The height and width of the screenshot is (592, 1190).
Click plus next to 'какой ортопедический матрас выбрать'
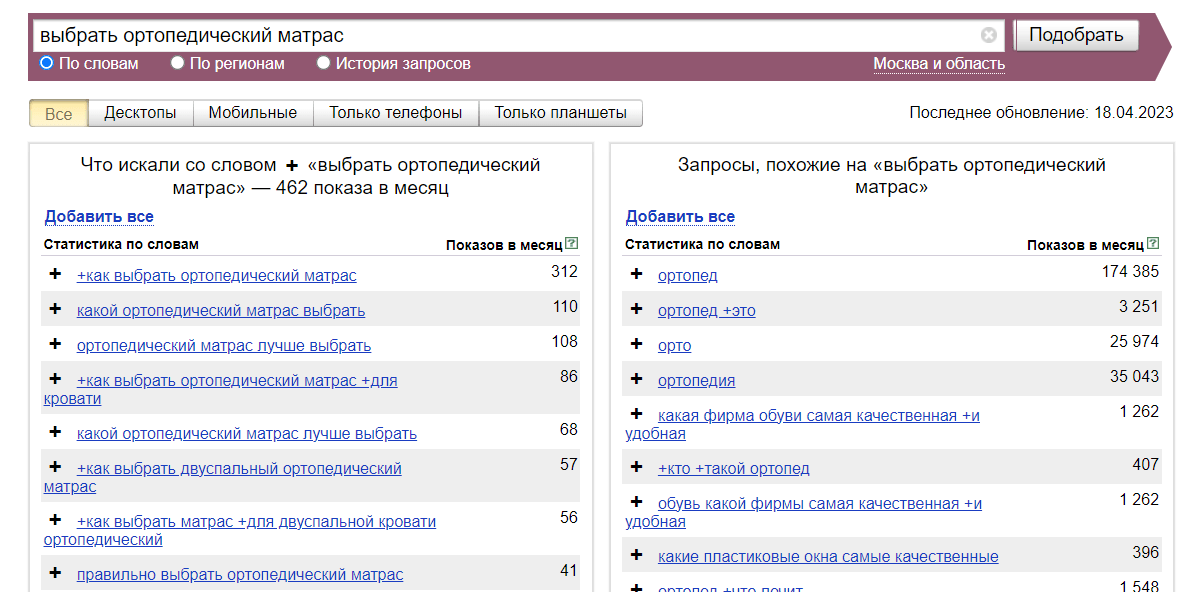pyautogui.click(x=55, y=309)
